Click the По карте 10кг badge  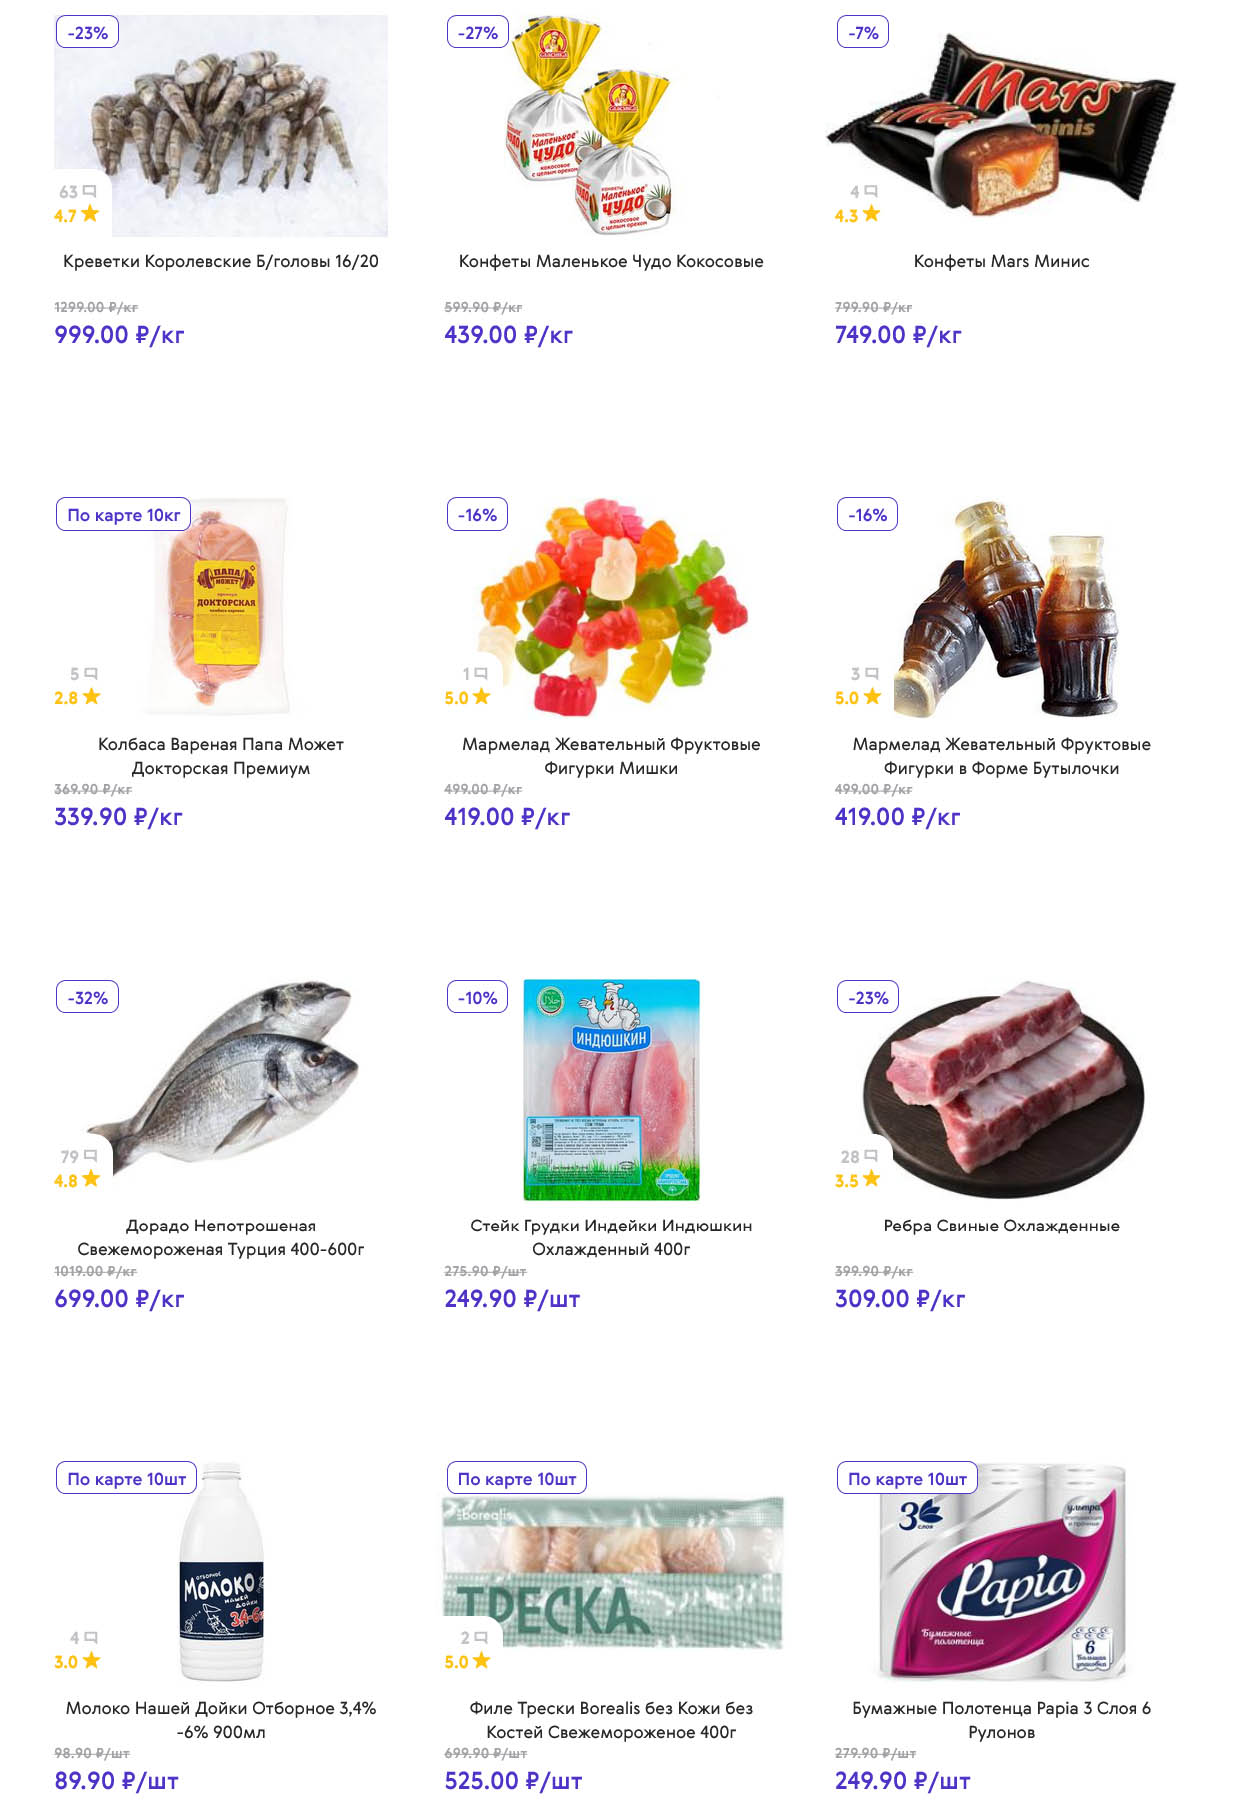124,515
